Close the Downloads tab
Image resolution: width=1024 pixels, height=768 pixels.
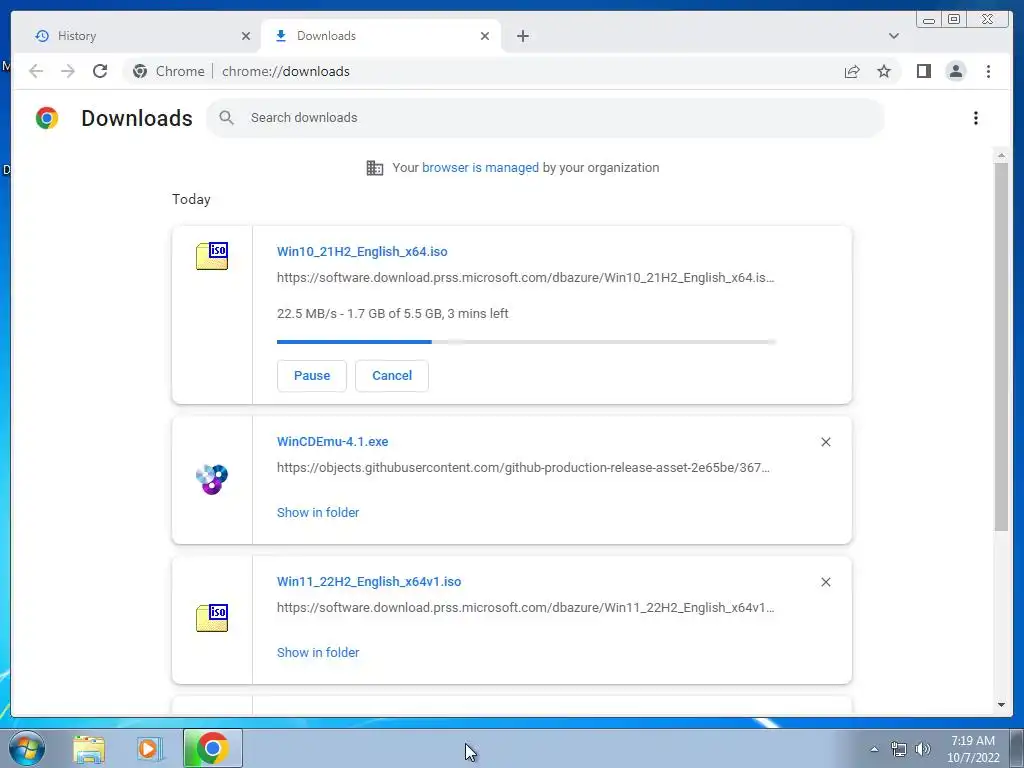pyautogui.click(x=485, y=36)
